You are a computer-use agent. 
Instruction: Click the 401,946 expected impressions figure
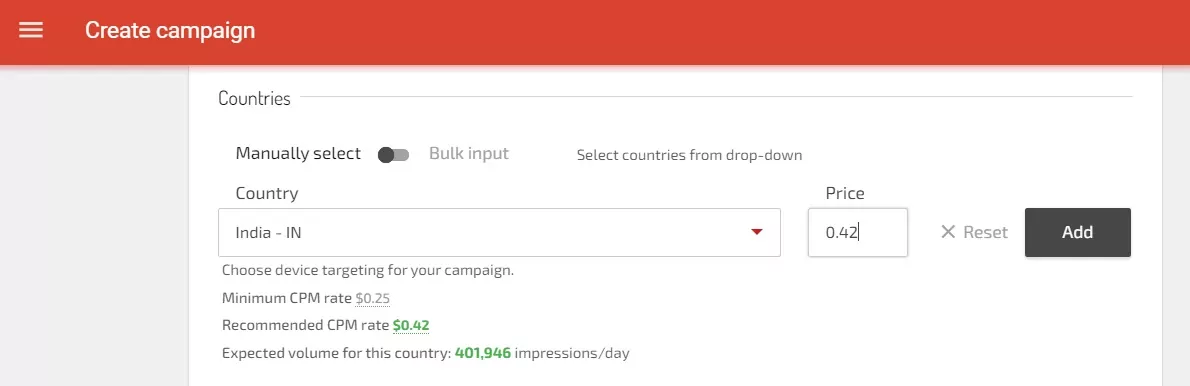483,353
